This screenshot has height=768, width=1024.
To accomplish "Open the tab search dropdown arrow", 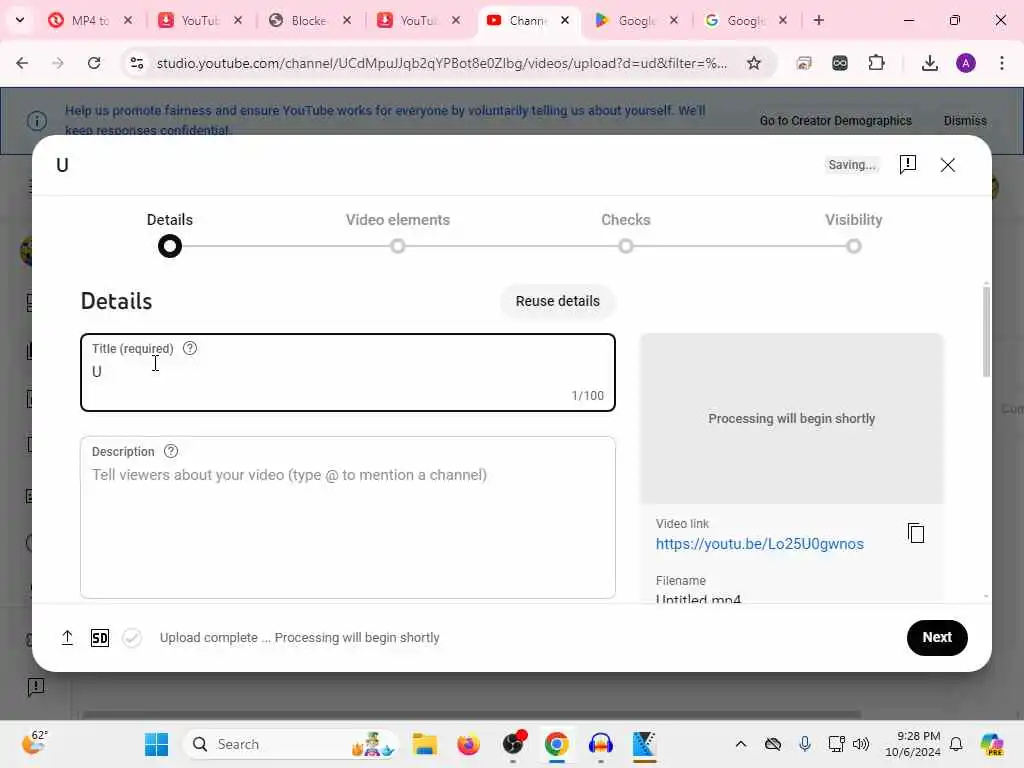I will [x=20, y=20].
